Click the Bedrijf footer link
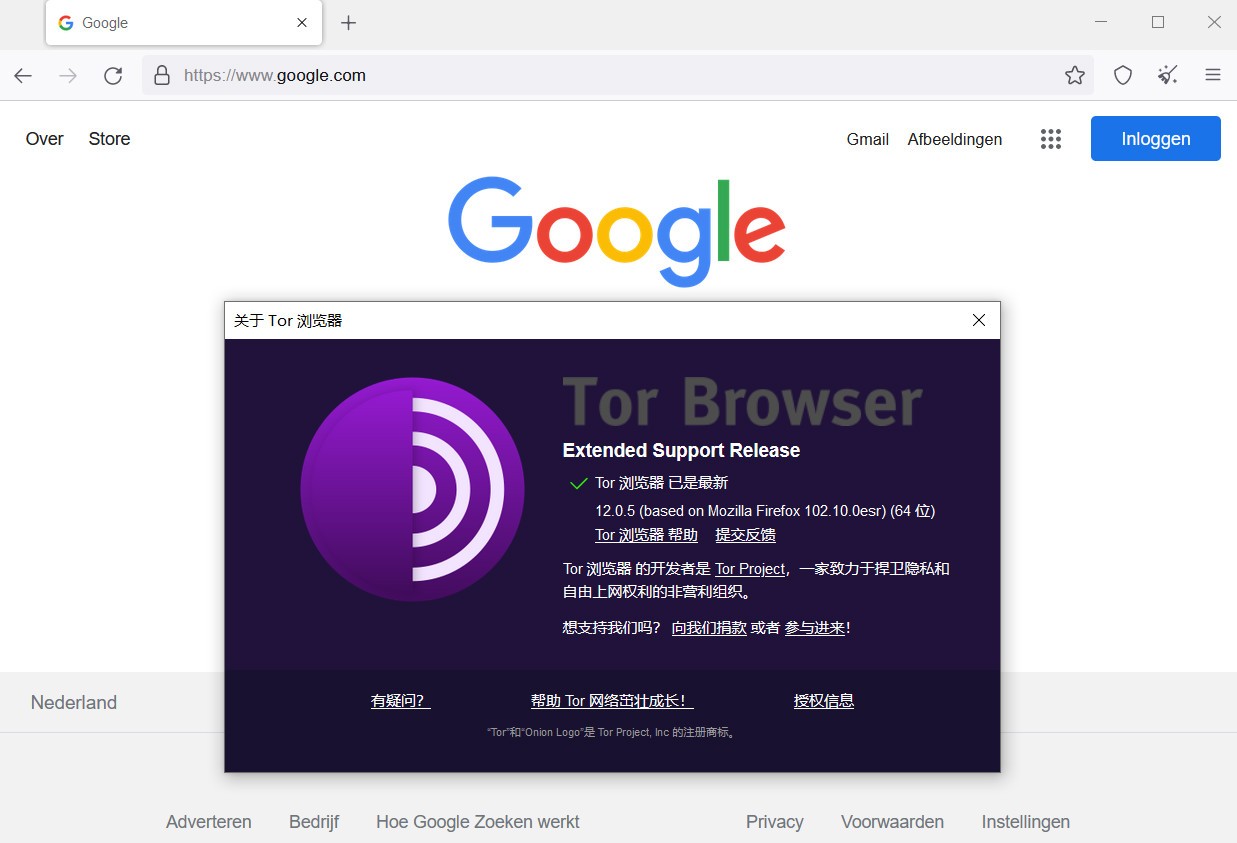The width and height of the screenshot is (1237, 843). pyautogui.click(x=314, y=822)
